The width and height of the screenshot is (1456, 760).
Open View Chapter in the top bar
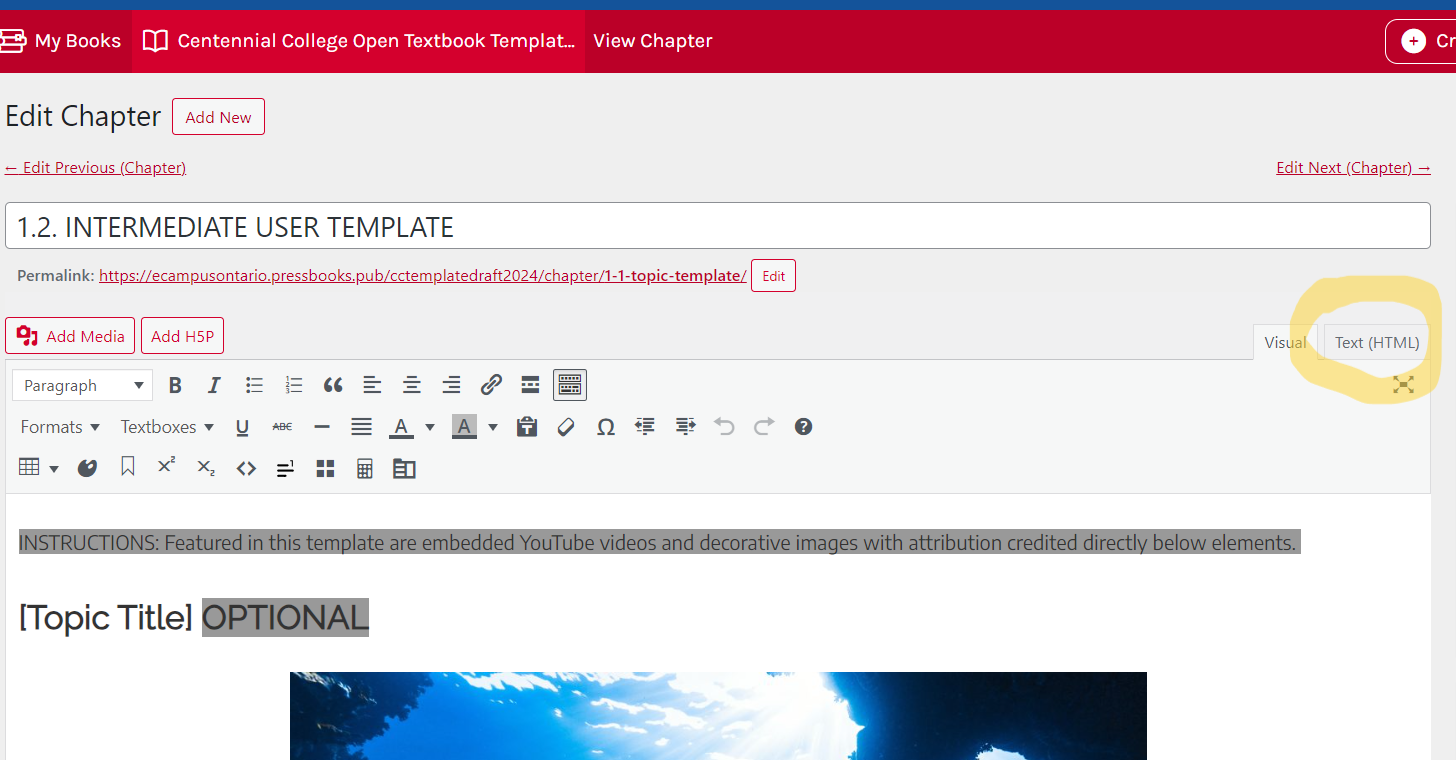point(652,41)
